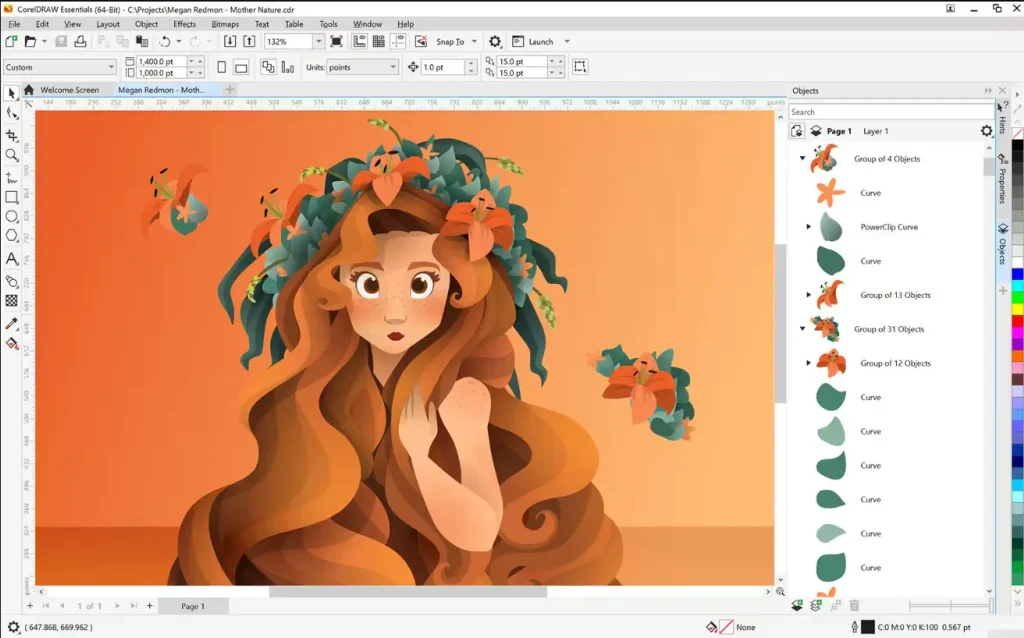This screenshot has width=1024, height=638.
Task: Select the Polygon tool
Action: (11, 236)
